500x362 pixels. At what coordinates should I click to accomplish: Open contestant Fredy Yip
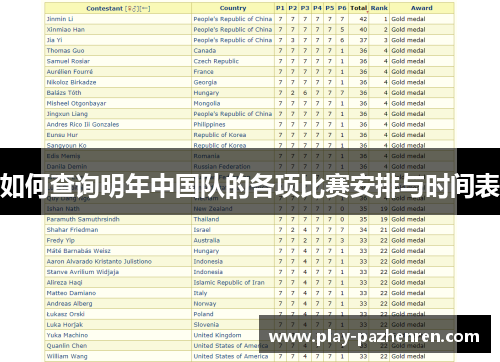[x=61, y=240]
